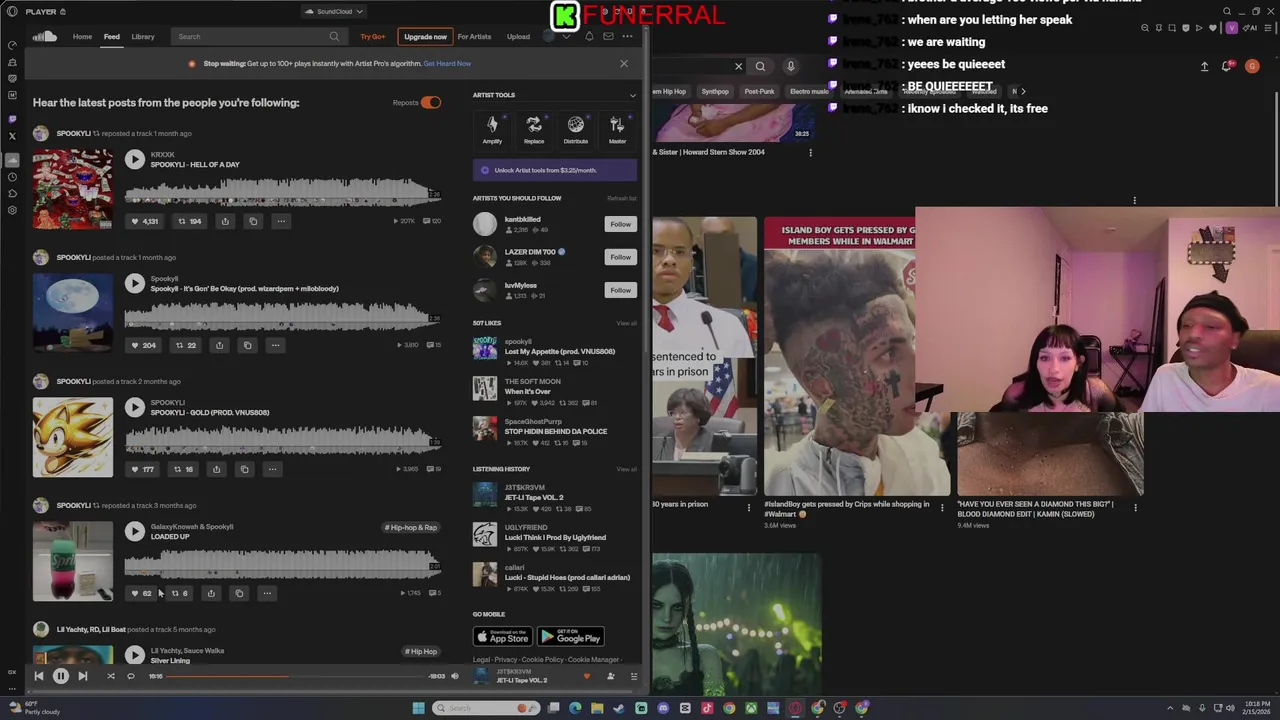The image size is (1280, 720).
Task: Pause the current track in player bar
Action: (x=61, y=677)
